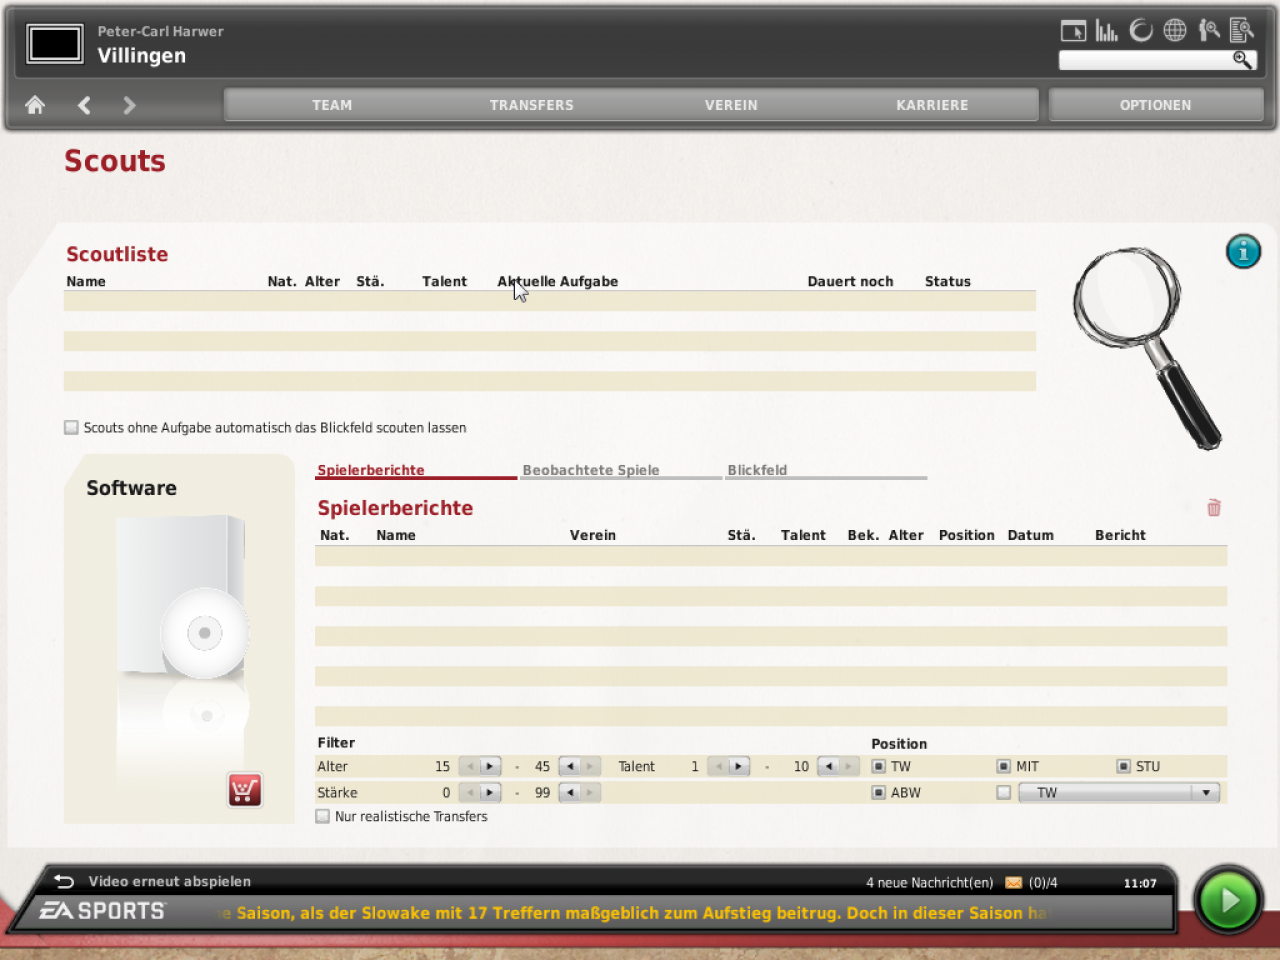
Task: Increase minimum Alter with the right arrow
Action: [x=490, y=766]
